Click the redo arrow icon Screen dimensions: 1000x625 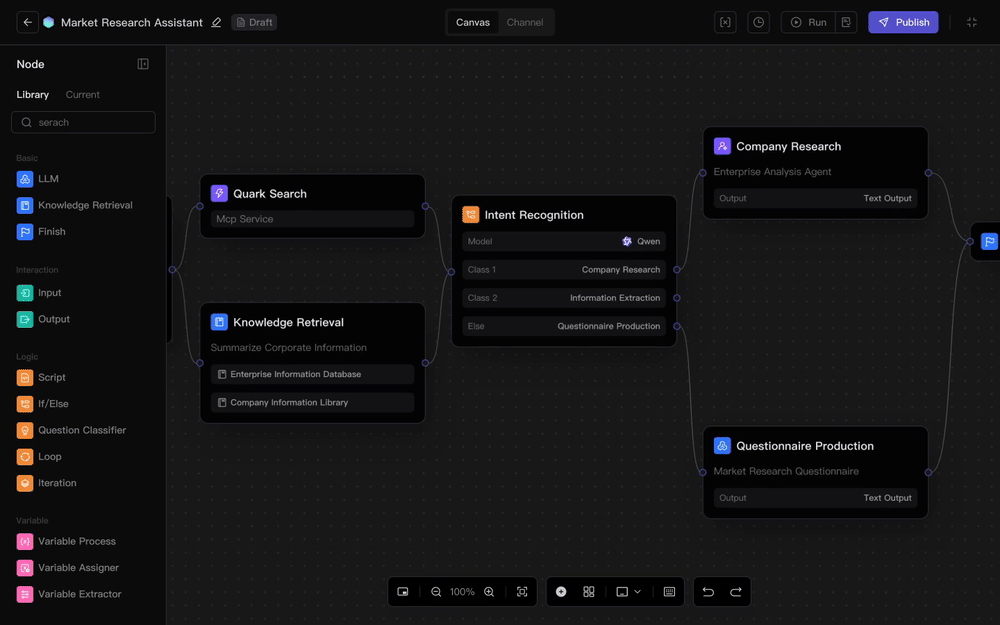pos(736,592)
